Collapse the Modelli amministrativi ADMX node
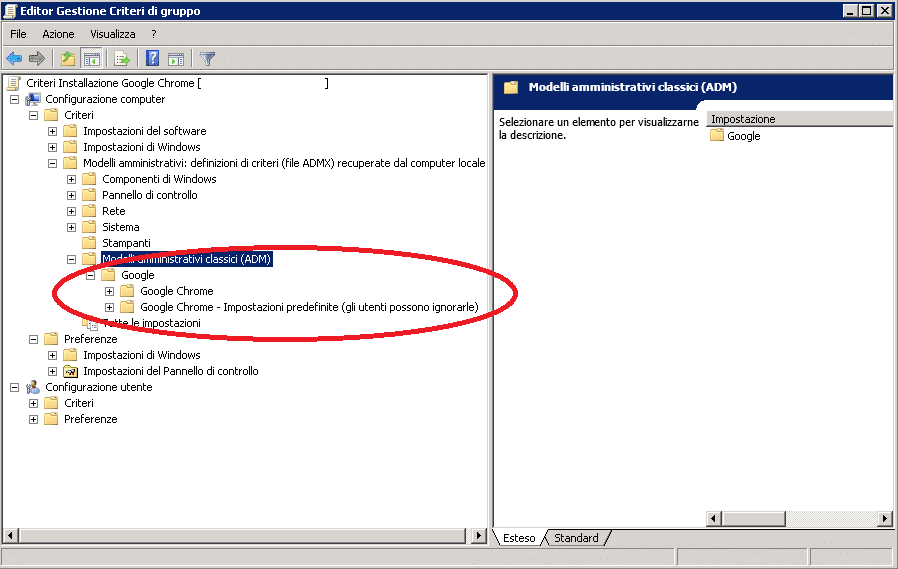This screenshot has width=898, height=569. (53, 164)
